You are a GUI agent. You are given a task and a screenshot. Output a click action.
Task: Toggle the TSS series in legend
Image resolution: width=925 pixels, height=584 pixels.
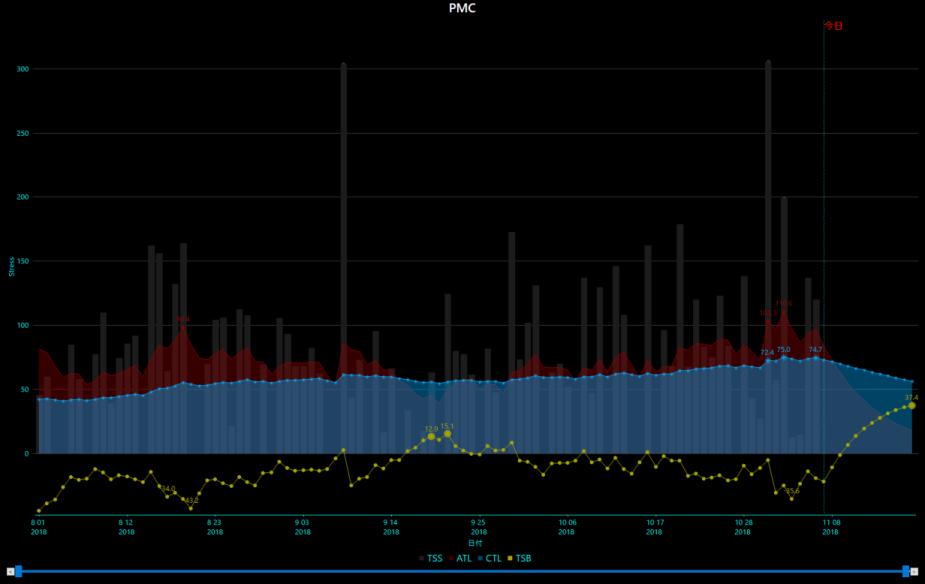(429, 558)
